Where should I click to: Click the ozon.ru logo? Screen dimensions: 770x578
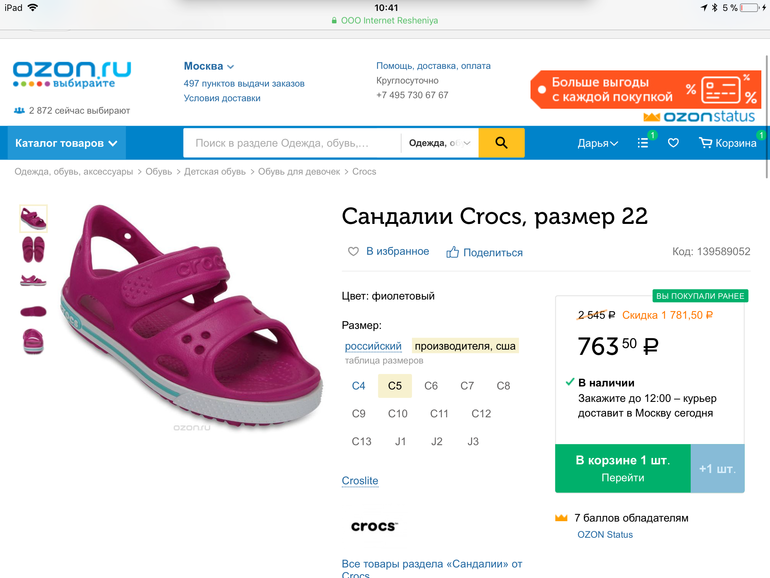pos(72,75)
